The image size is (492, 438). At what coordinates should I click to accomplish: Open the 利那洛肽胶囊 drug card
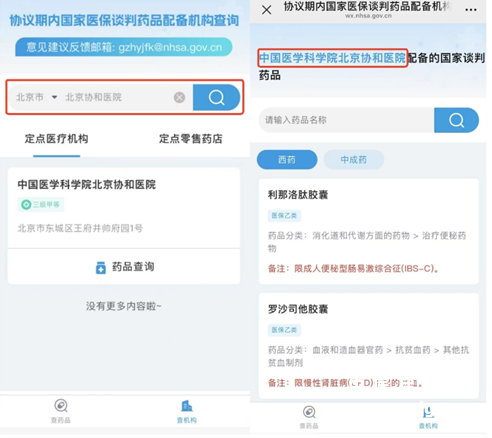click(369, 232)
